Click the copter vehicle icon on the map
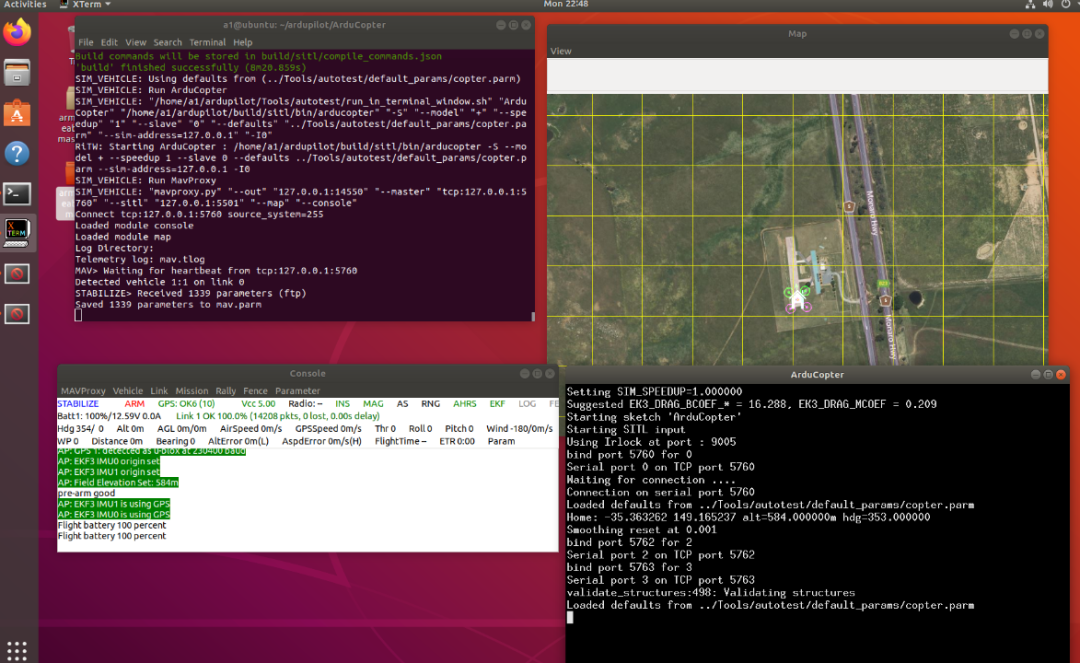The width and height of the screenshot is (1080, 663). click(798, 299)
